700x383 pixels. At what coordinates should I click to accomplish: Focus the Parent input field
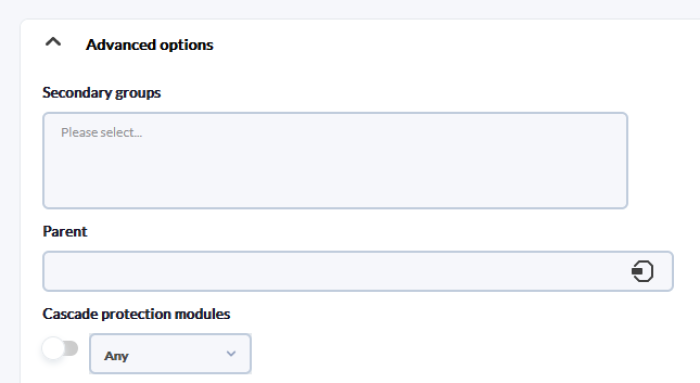pos(358,271)
